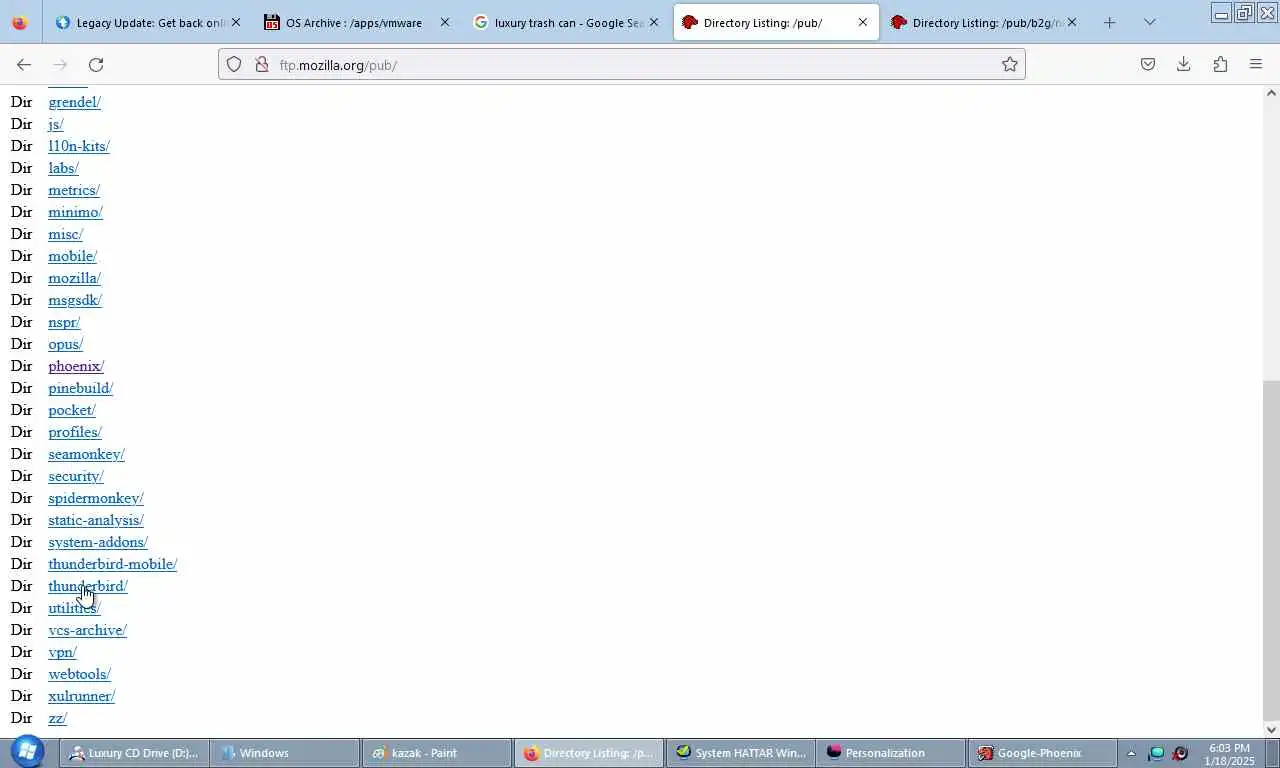This screenshot has height=768, width=1280.
Task: Open the mobile/ directory link
Action: (72, 256)
